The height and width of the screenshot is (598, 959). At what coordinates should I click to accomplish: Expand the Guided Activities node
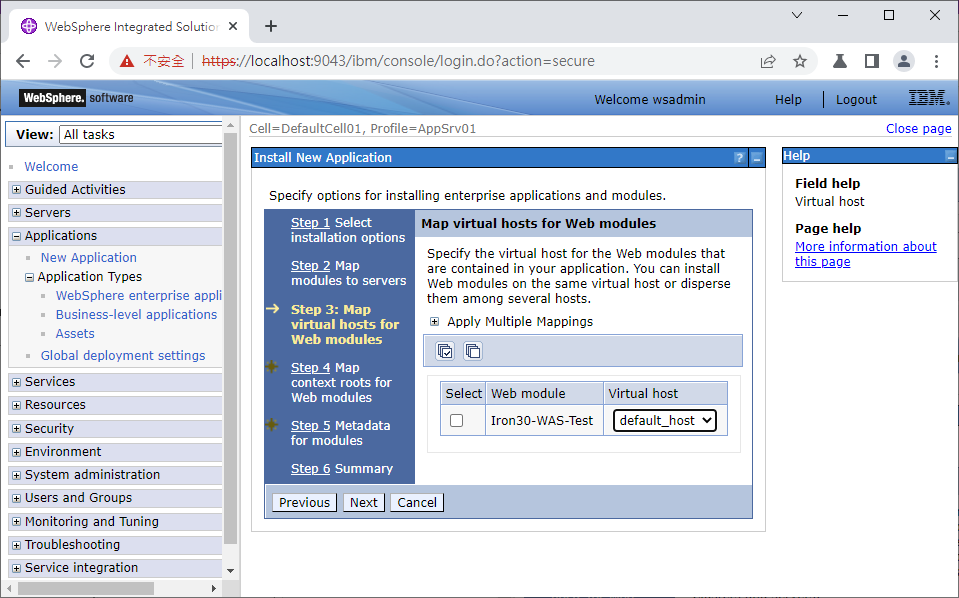click(x=17, y=190)
